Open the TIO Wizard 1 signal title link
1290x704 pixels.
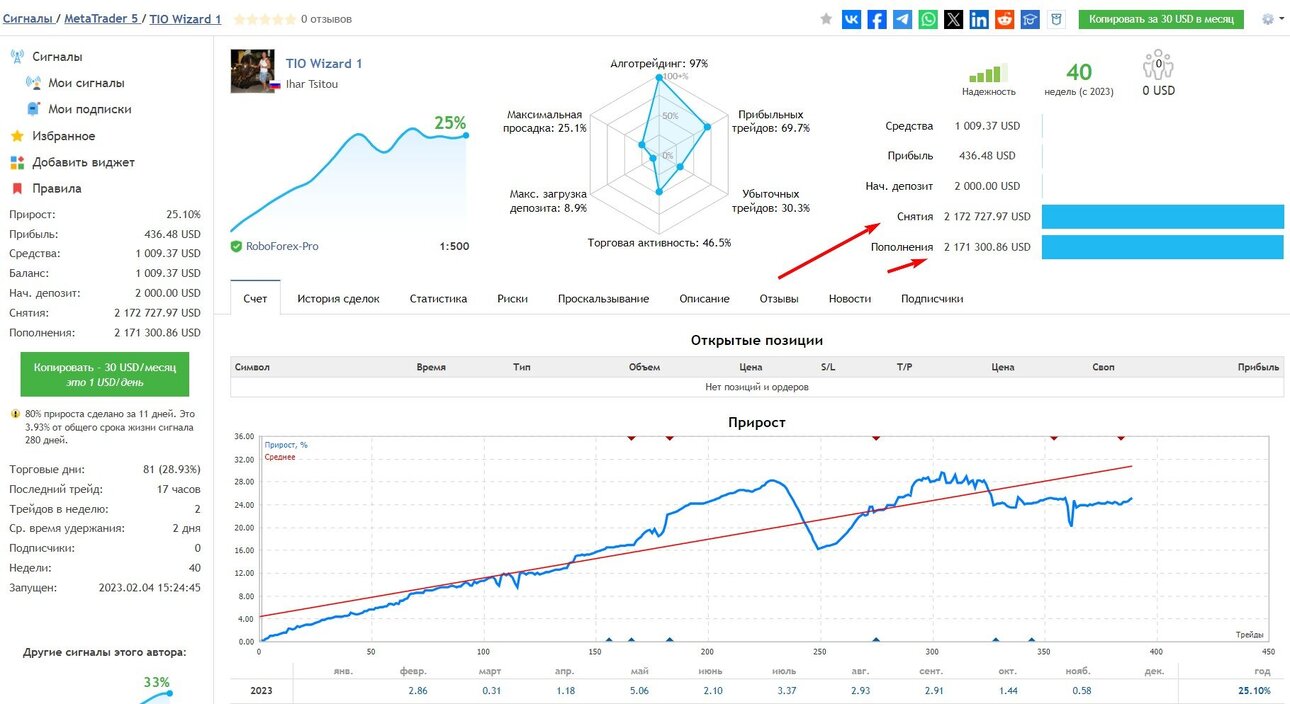pyautogui.click(x=324, y=63)
